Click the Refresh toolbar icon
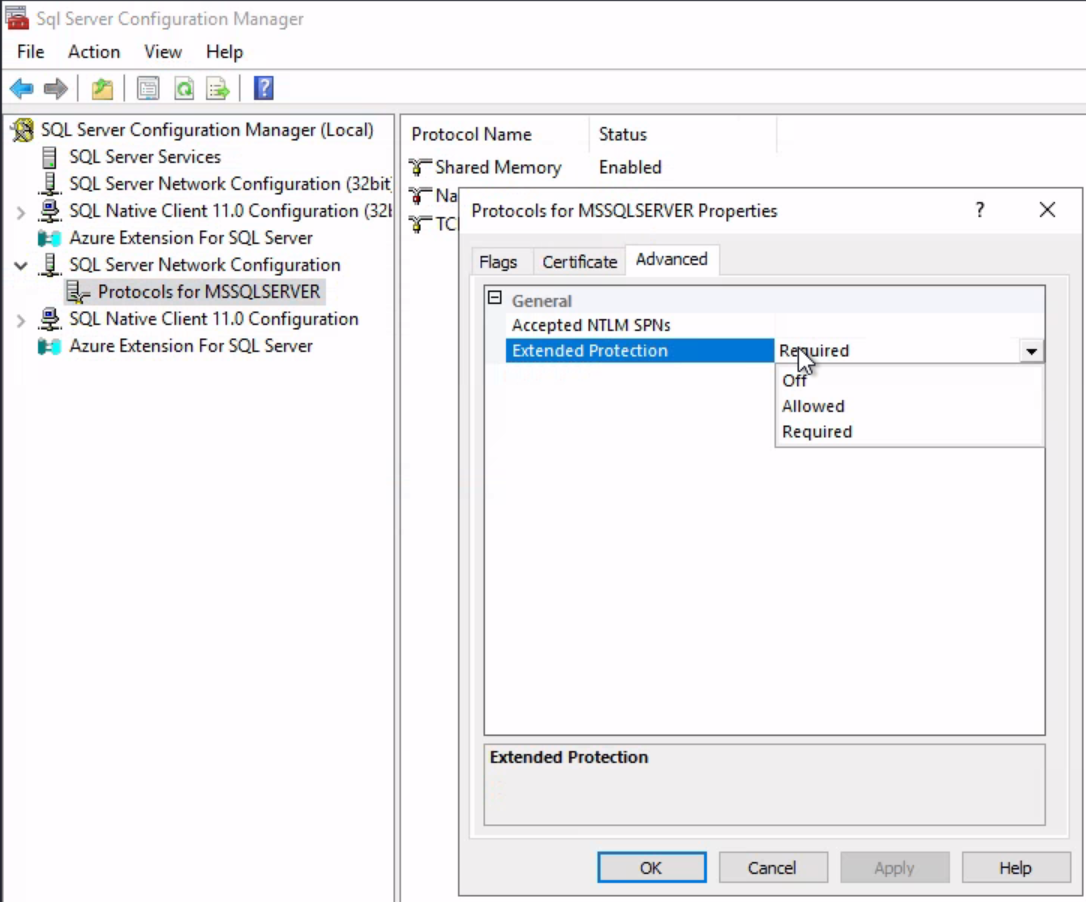This screenshot has width=1086, height=902. [x=184, y=88]
